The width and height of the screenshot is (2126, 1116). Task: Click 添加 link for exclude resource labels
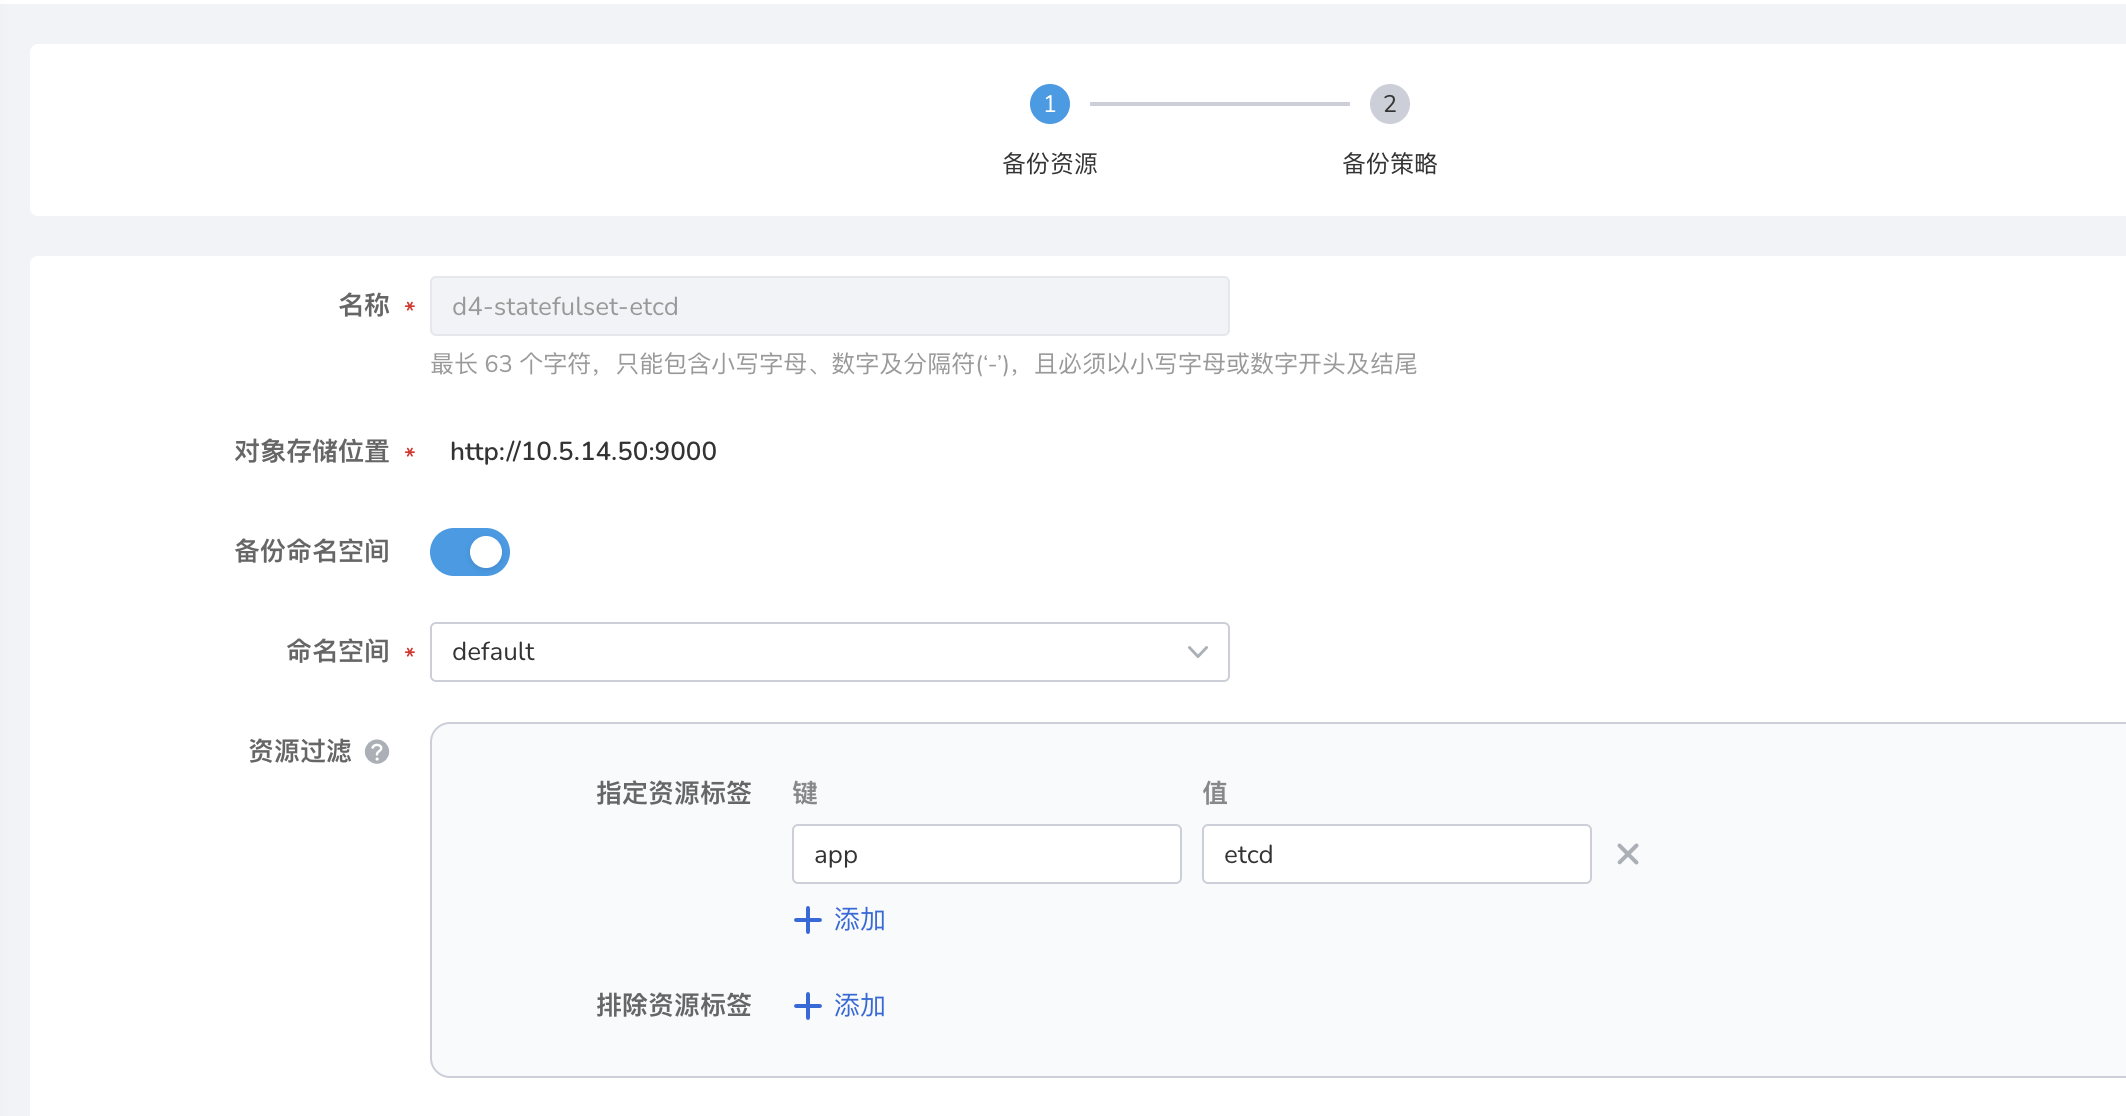pyautogui.click(x=859, y=1006)
